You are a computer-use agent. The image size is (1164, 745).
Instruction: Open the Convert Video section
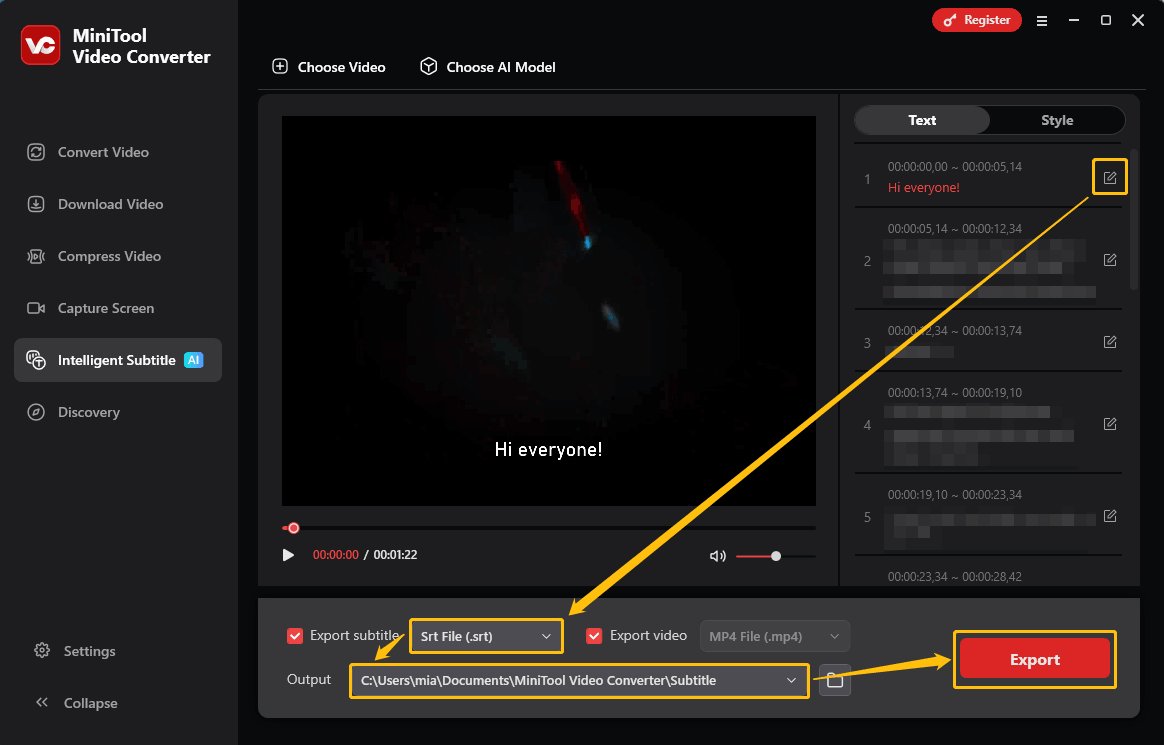[100, 152]
